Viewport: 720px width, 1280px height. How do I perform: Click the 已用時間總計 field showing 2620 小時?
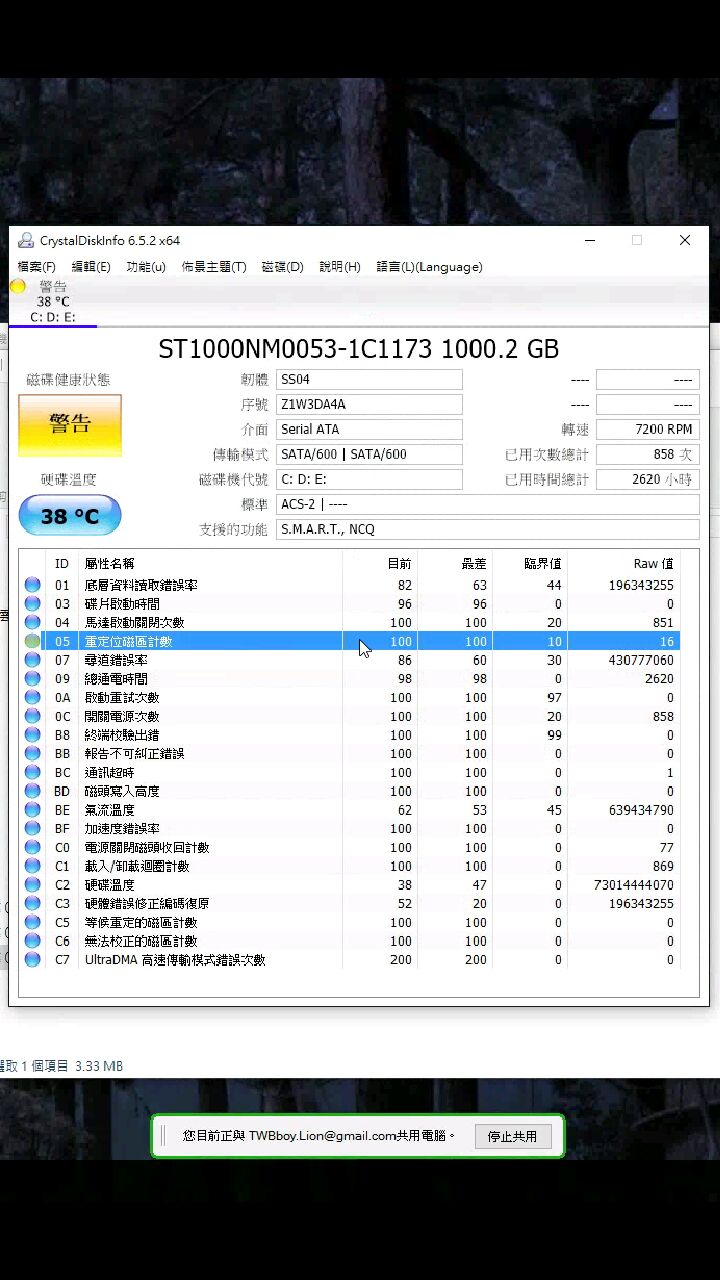pos(647,479)
